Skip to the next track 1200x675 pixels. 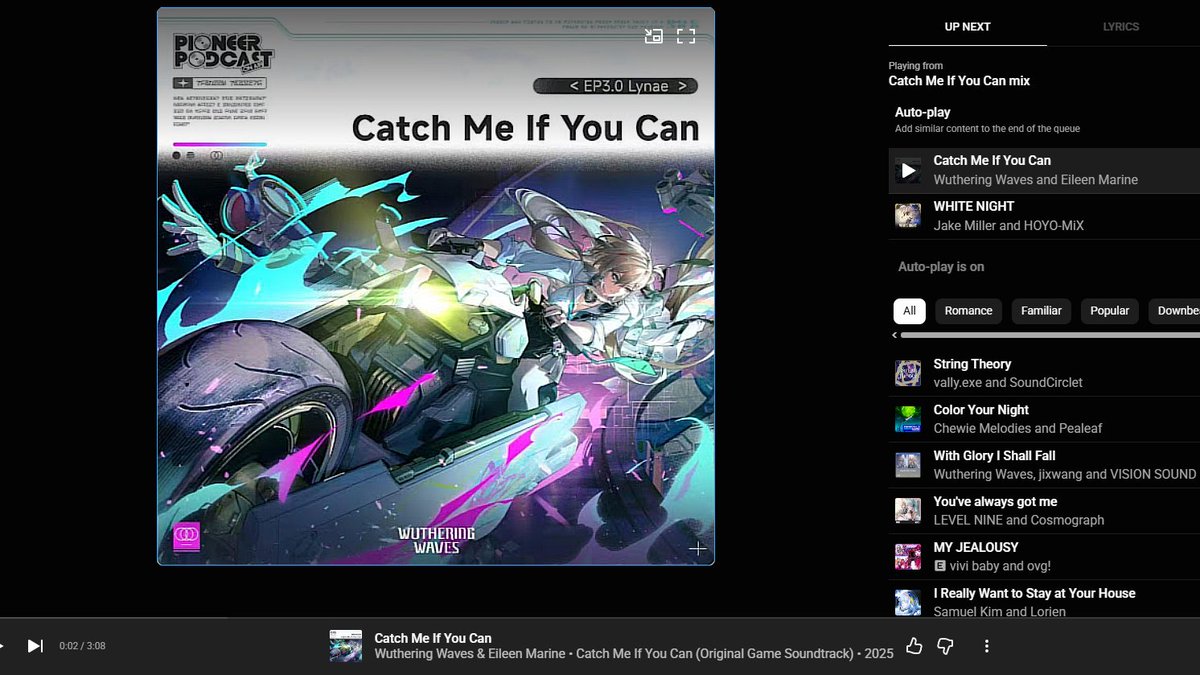coord(35,646)
